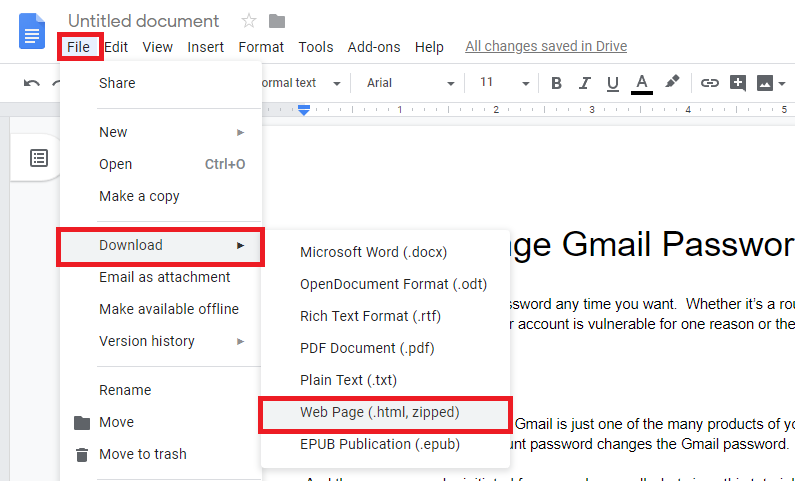The image size is (795, 481).
Task: Click the insert link icon
Action: 710,83
